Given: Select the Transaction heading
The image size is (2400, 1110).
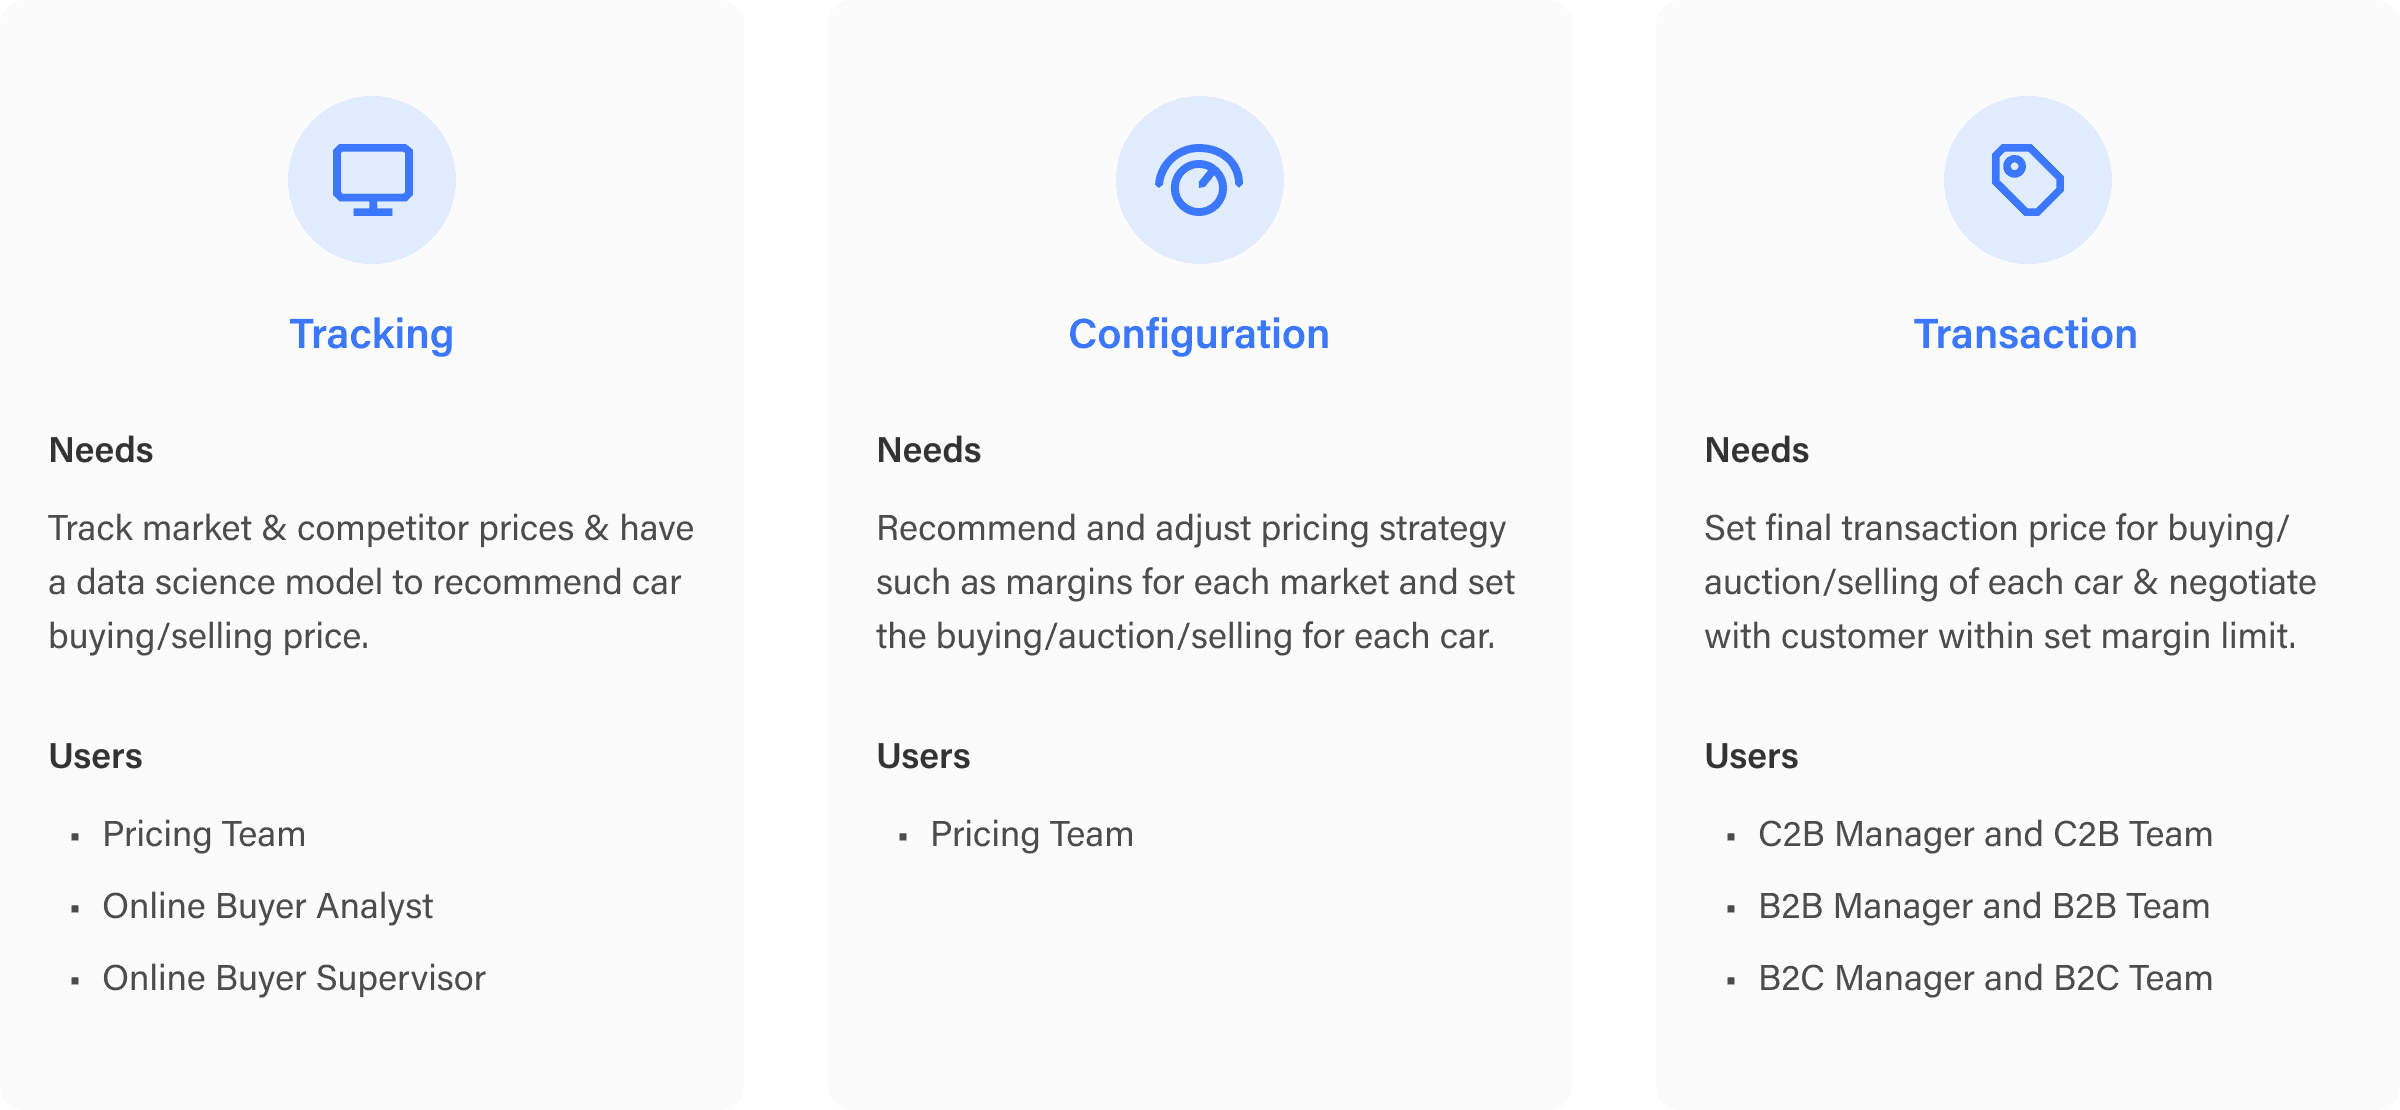Looking at the screenshot, I should (x=2025, y=334).
